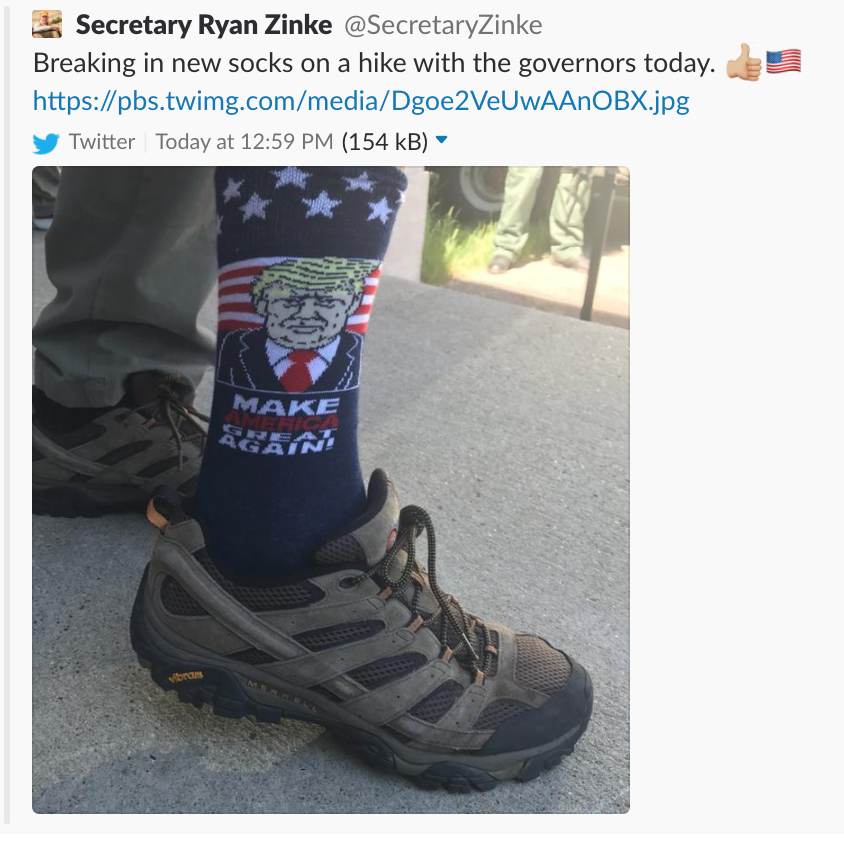
Task: Click the (154 kB) file size text
Action: 385,142
